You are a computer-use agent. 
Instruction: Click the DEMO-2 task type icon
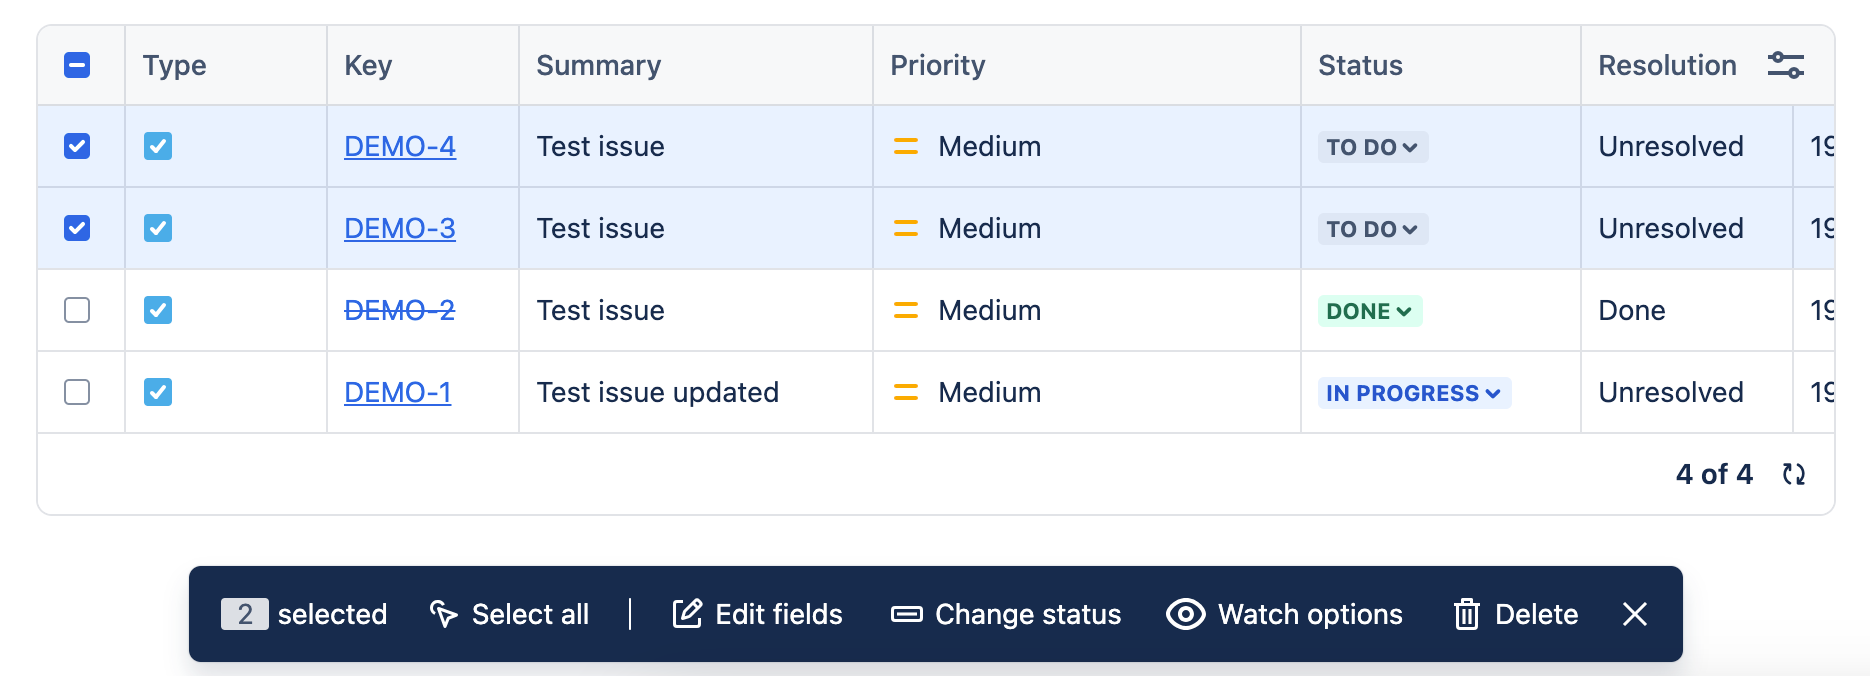pyautogui.click(x=158, y=310)
